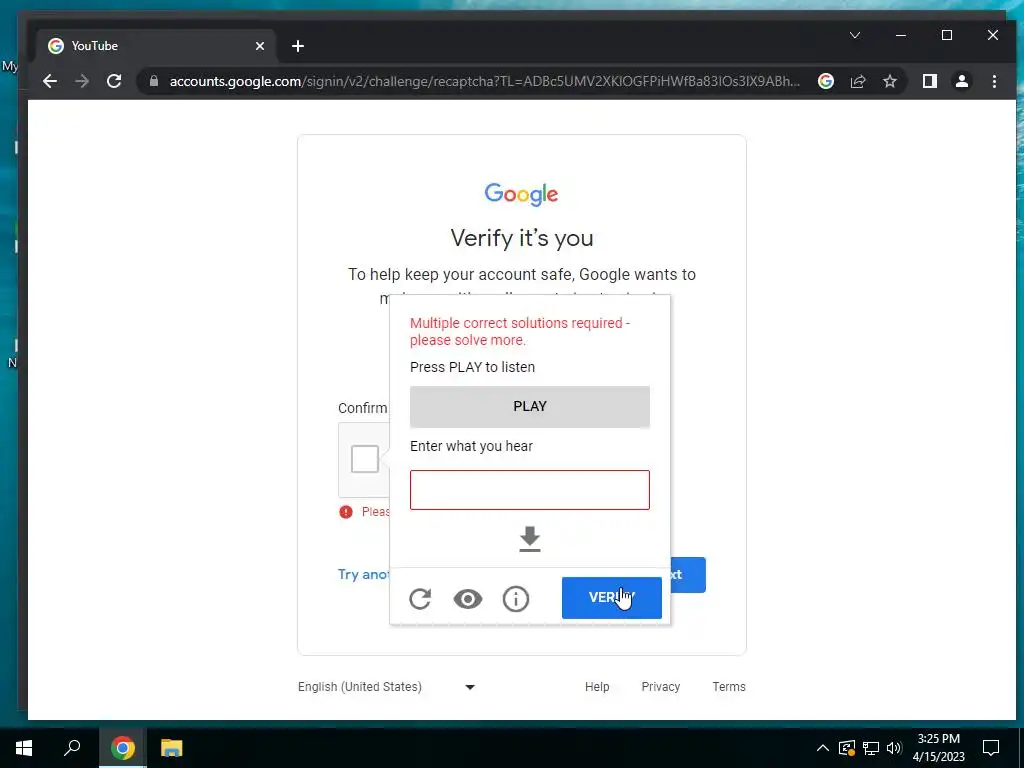Bookmark this page with the star
This screenshot has width=1024, height=768.
[x=889, y=81]
